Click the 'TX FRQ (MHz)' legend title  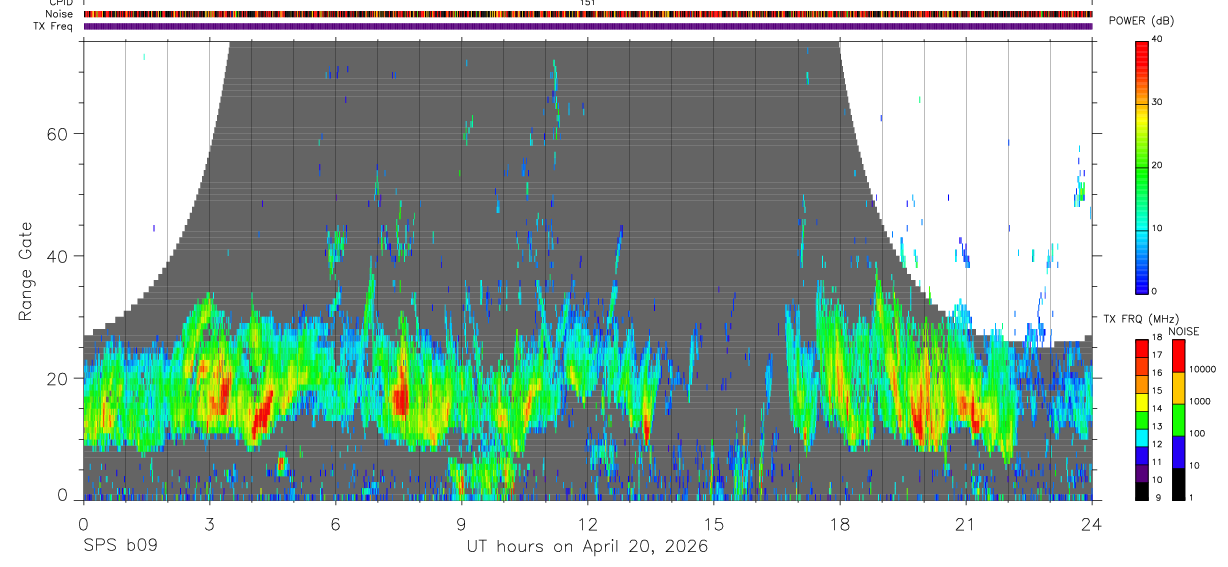click(1140, 319)
